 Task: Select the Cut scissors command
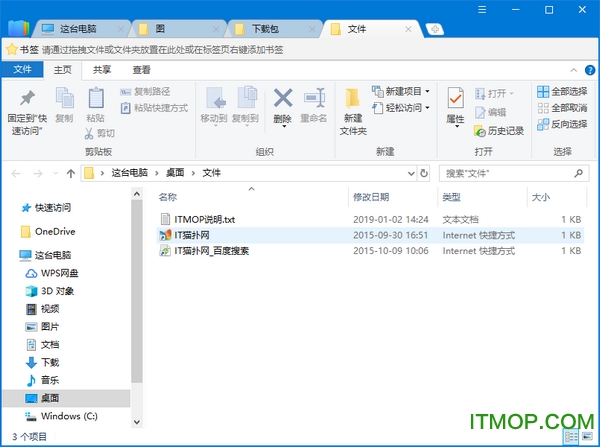[99, 133]
